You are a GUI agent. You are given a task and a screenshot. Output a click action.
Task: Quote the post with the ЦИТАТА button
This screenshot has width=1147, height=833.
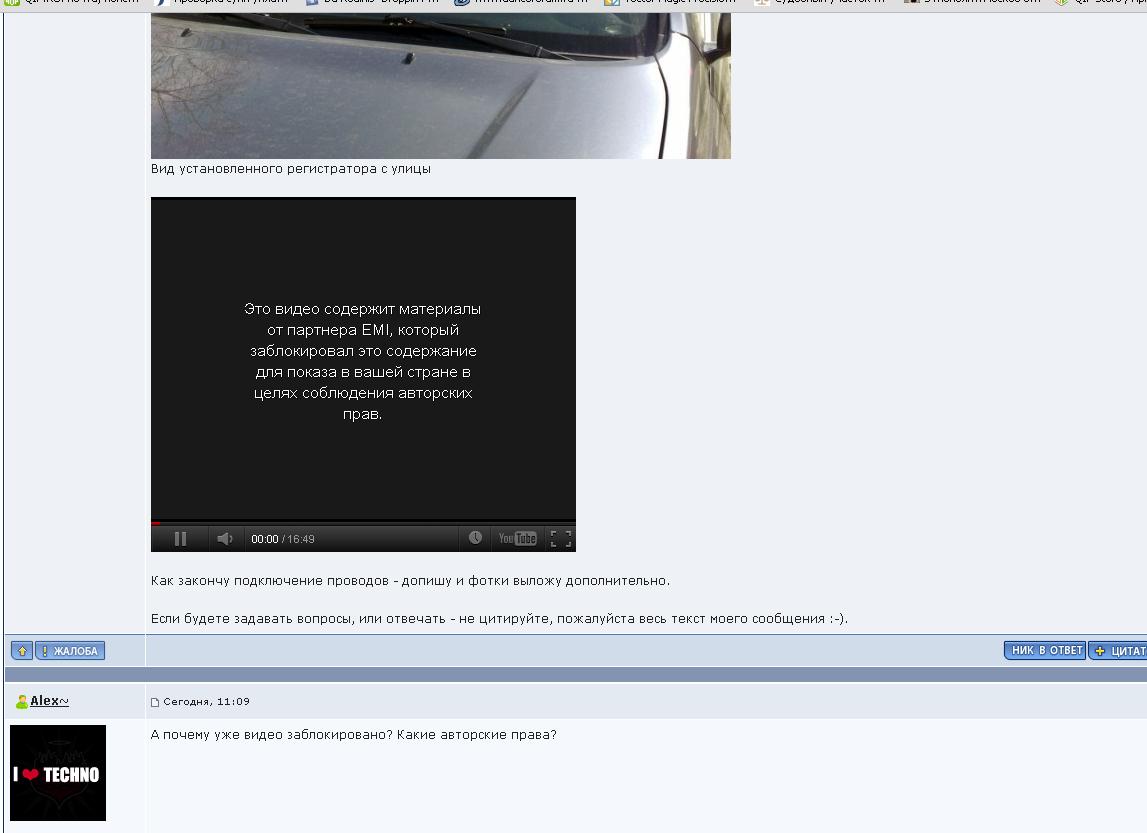(x=1118, y=651)
